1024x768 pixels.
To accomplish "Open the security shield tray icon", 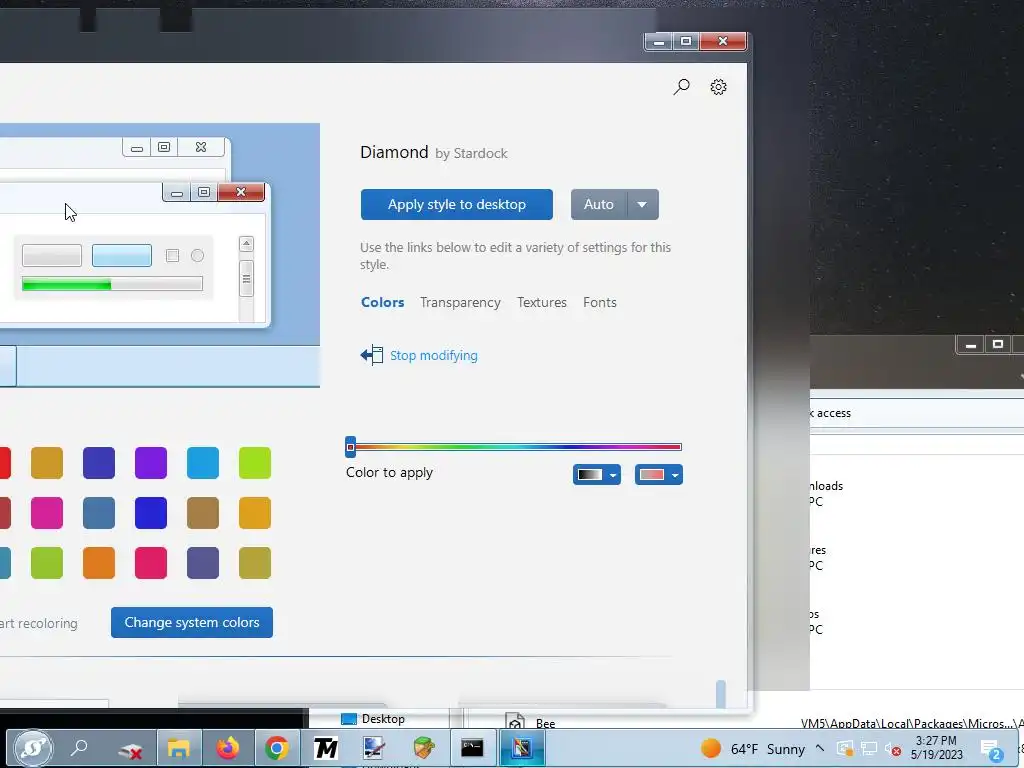I will (845, 749).
